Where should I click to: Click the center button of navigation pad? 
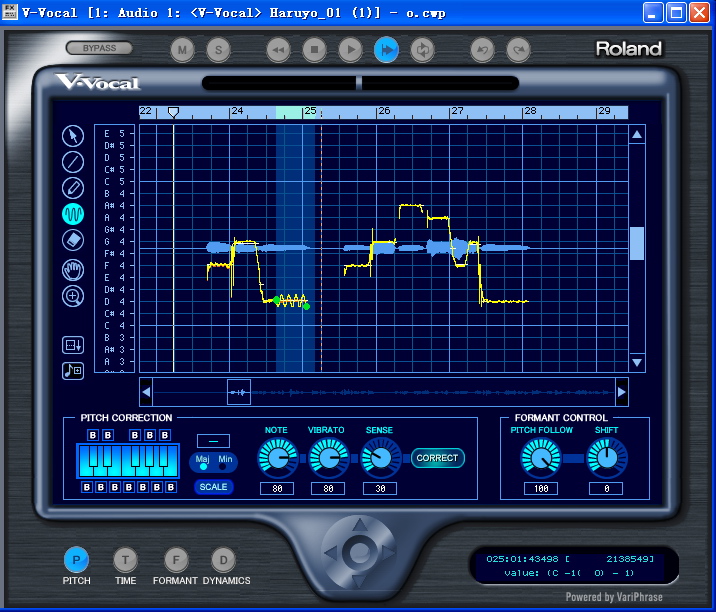(x=360, y=553)
